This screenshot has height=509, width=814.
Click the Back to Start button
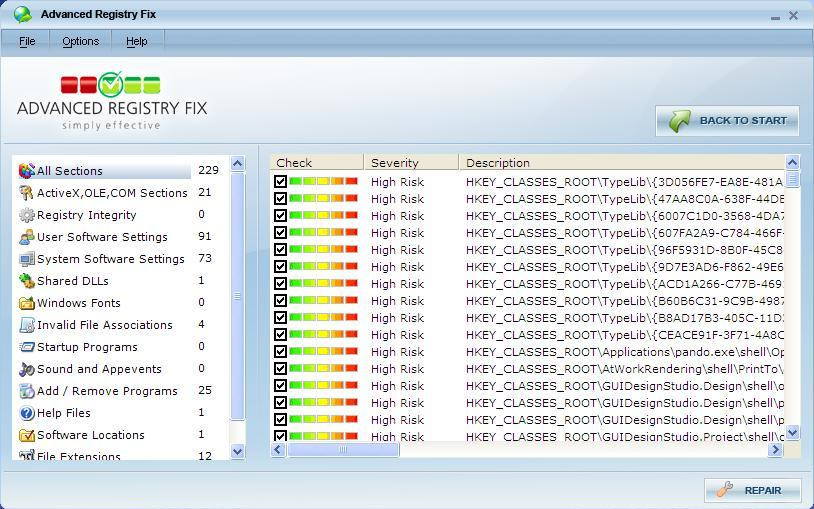coord(727,120)
